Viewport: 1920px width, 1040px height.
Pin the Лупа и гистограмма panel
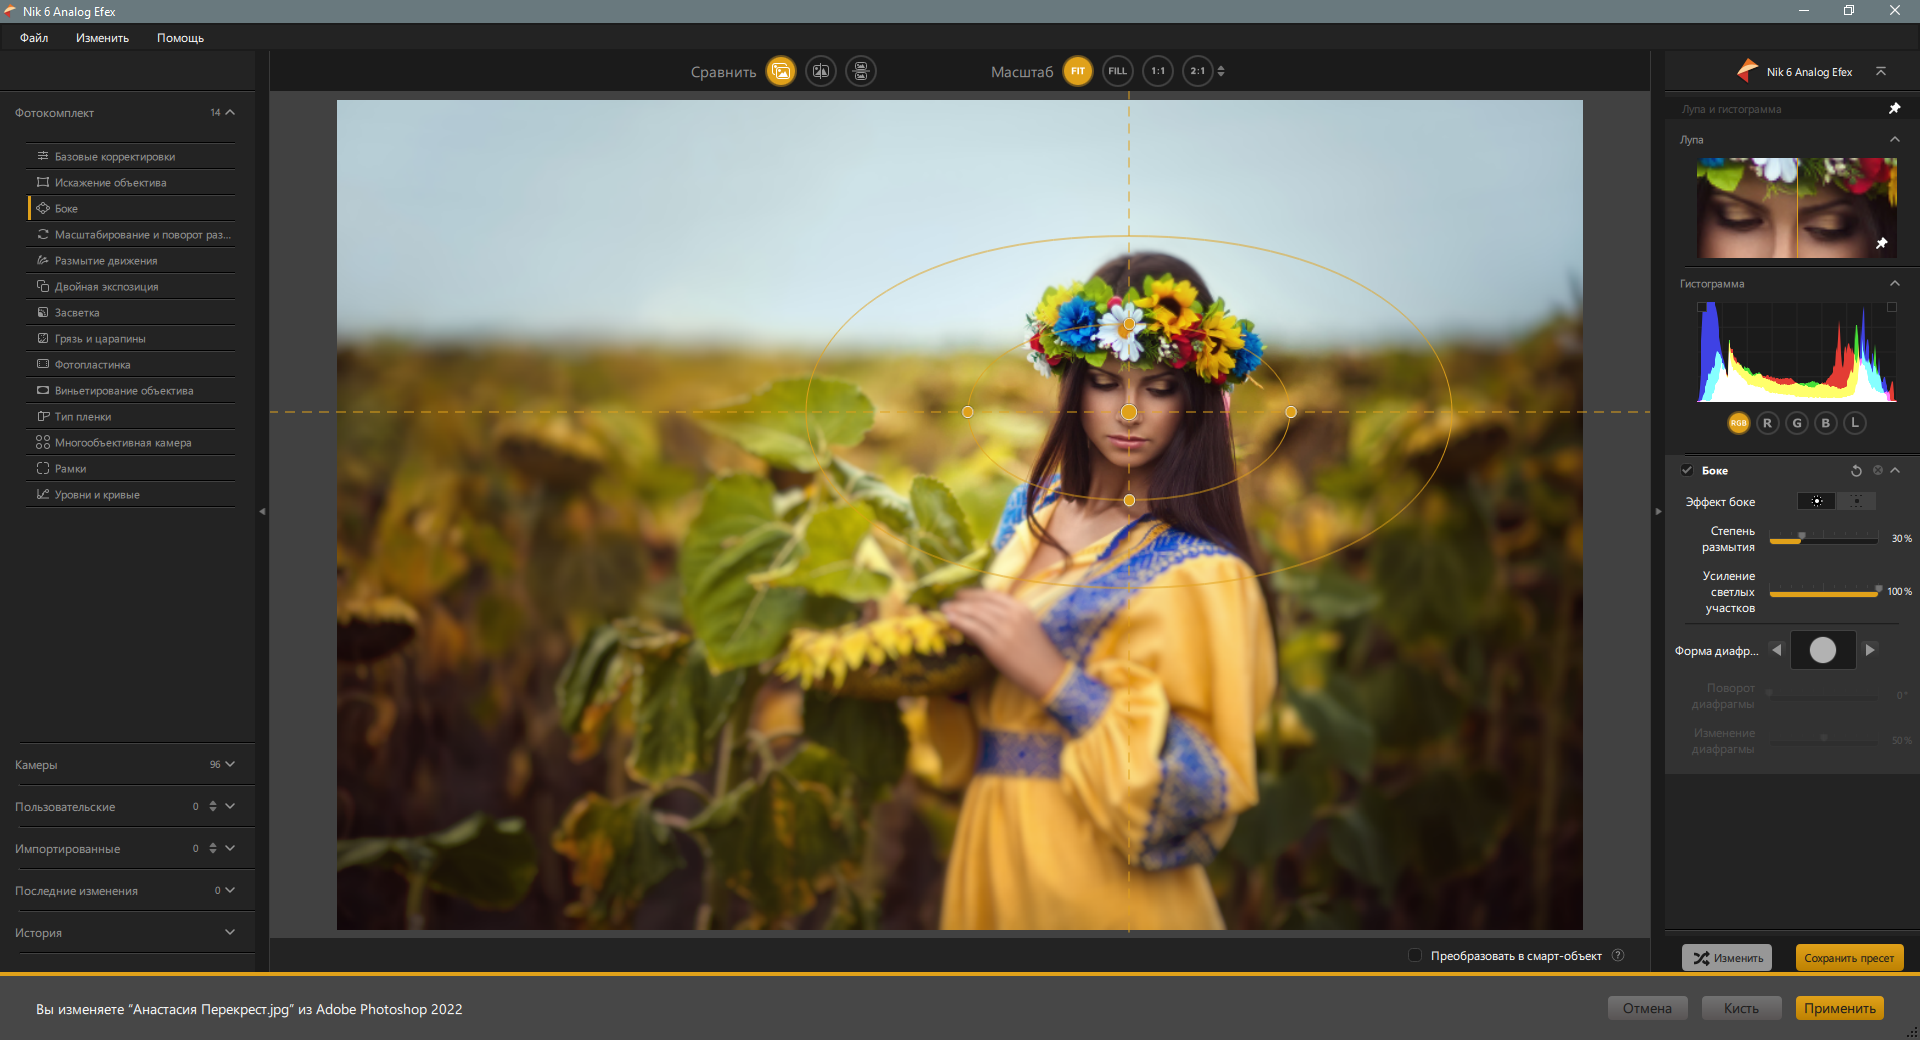click(1894, 108)
